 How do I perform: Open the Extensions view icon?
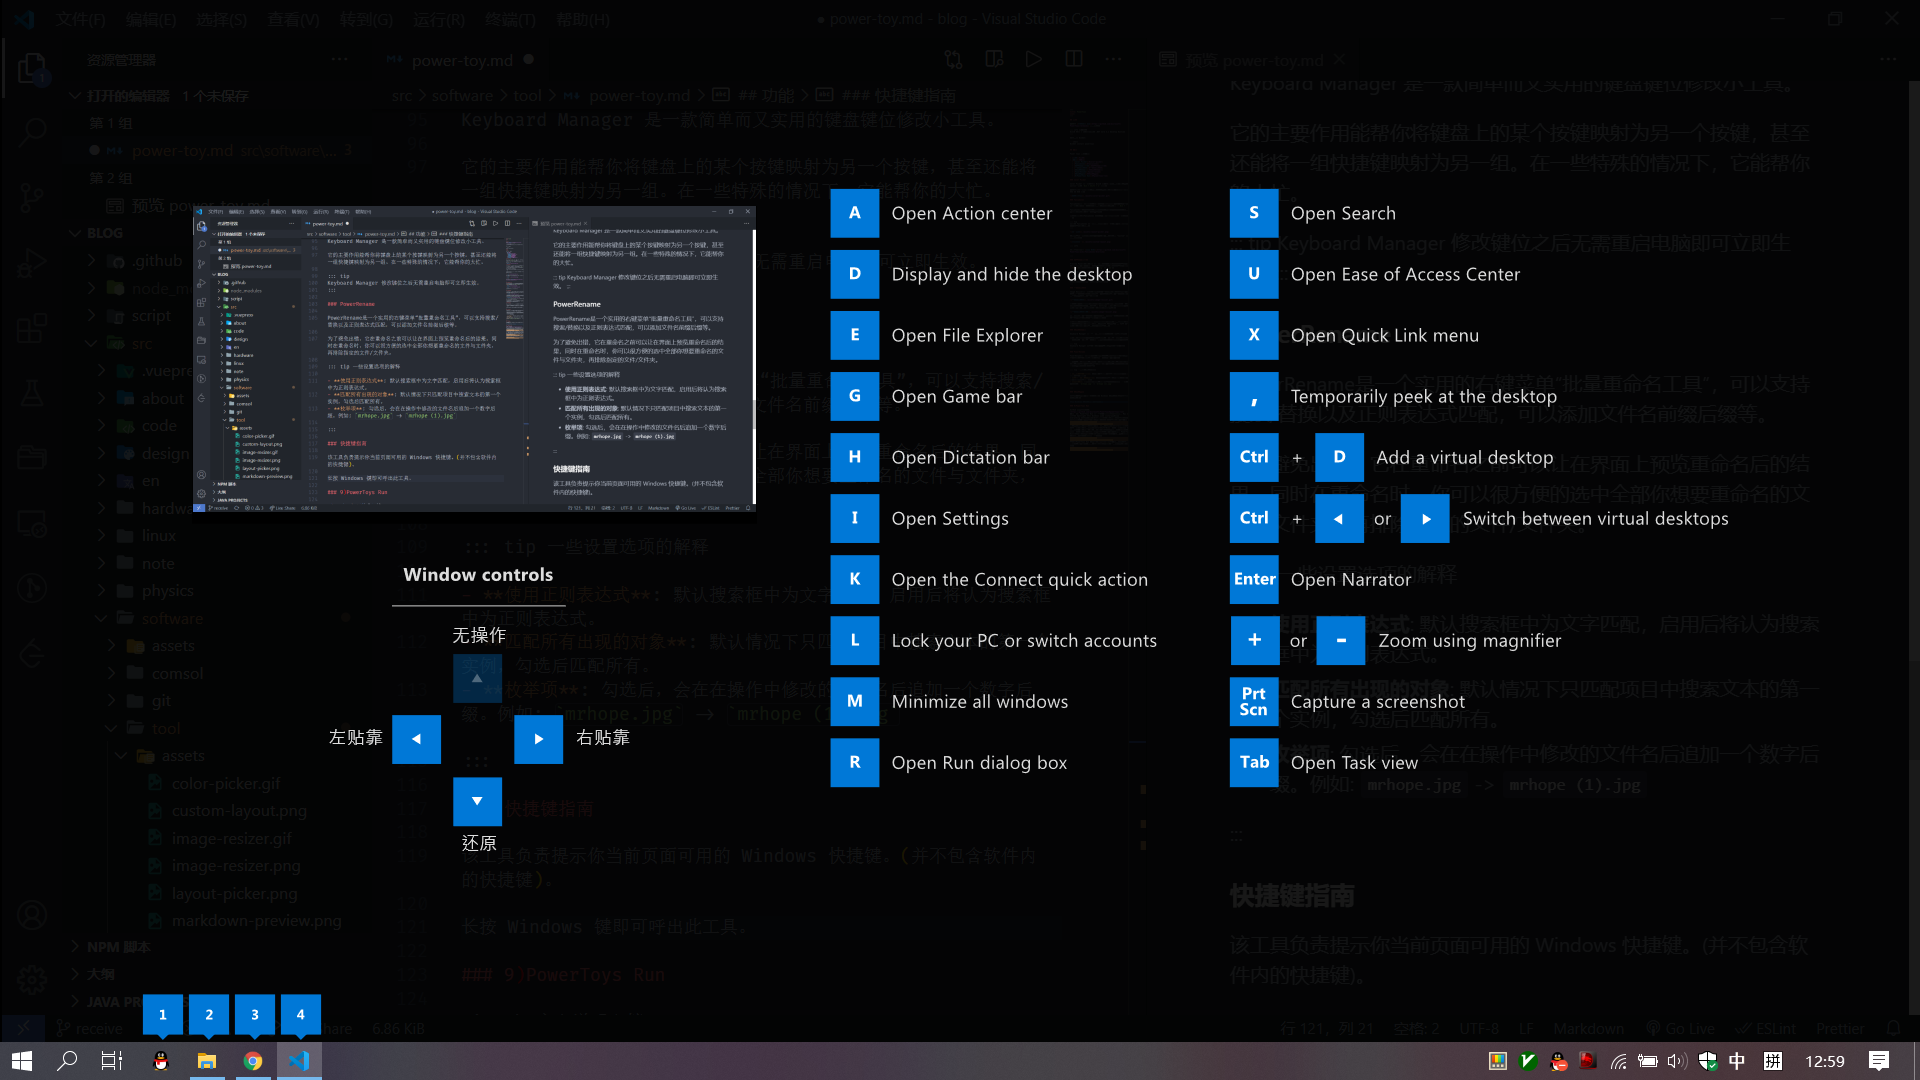pos(32,327)
